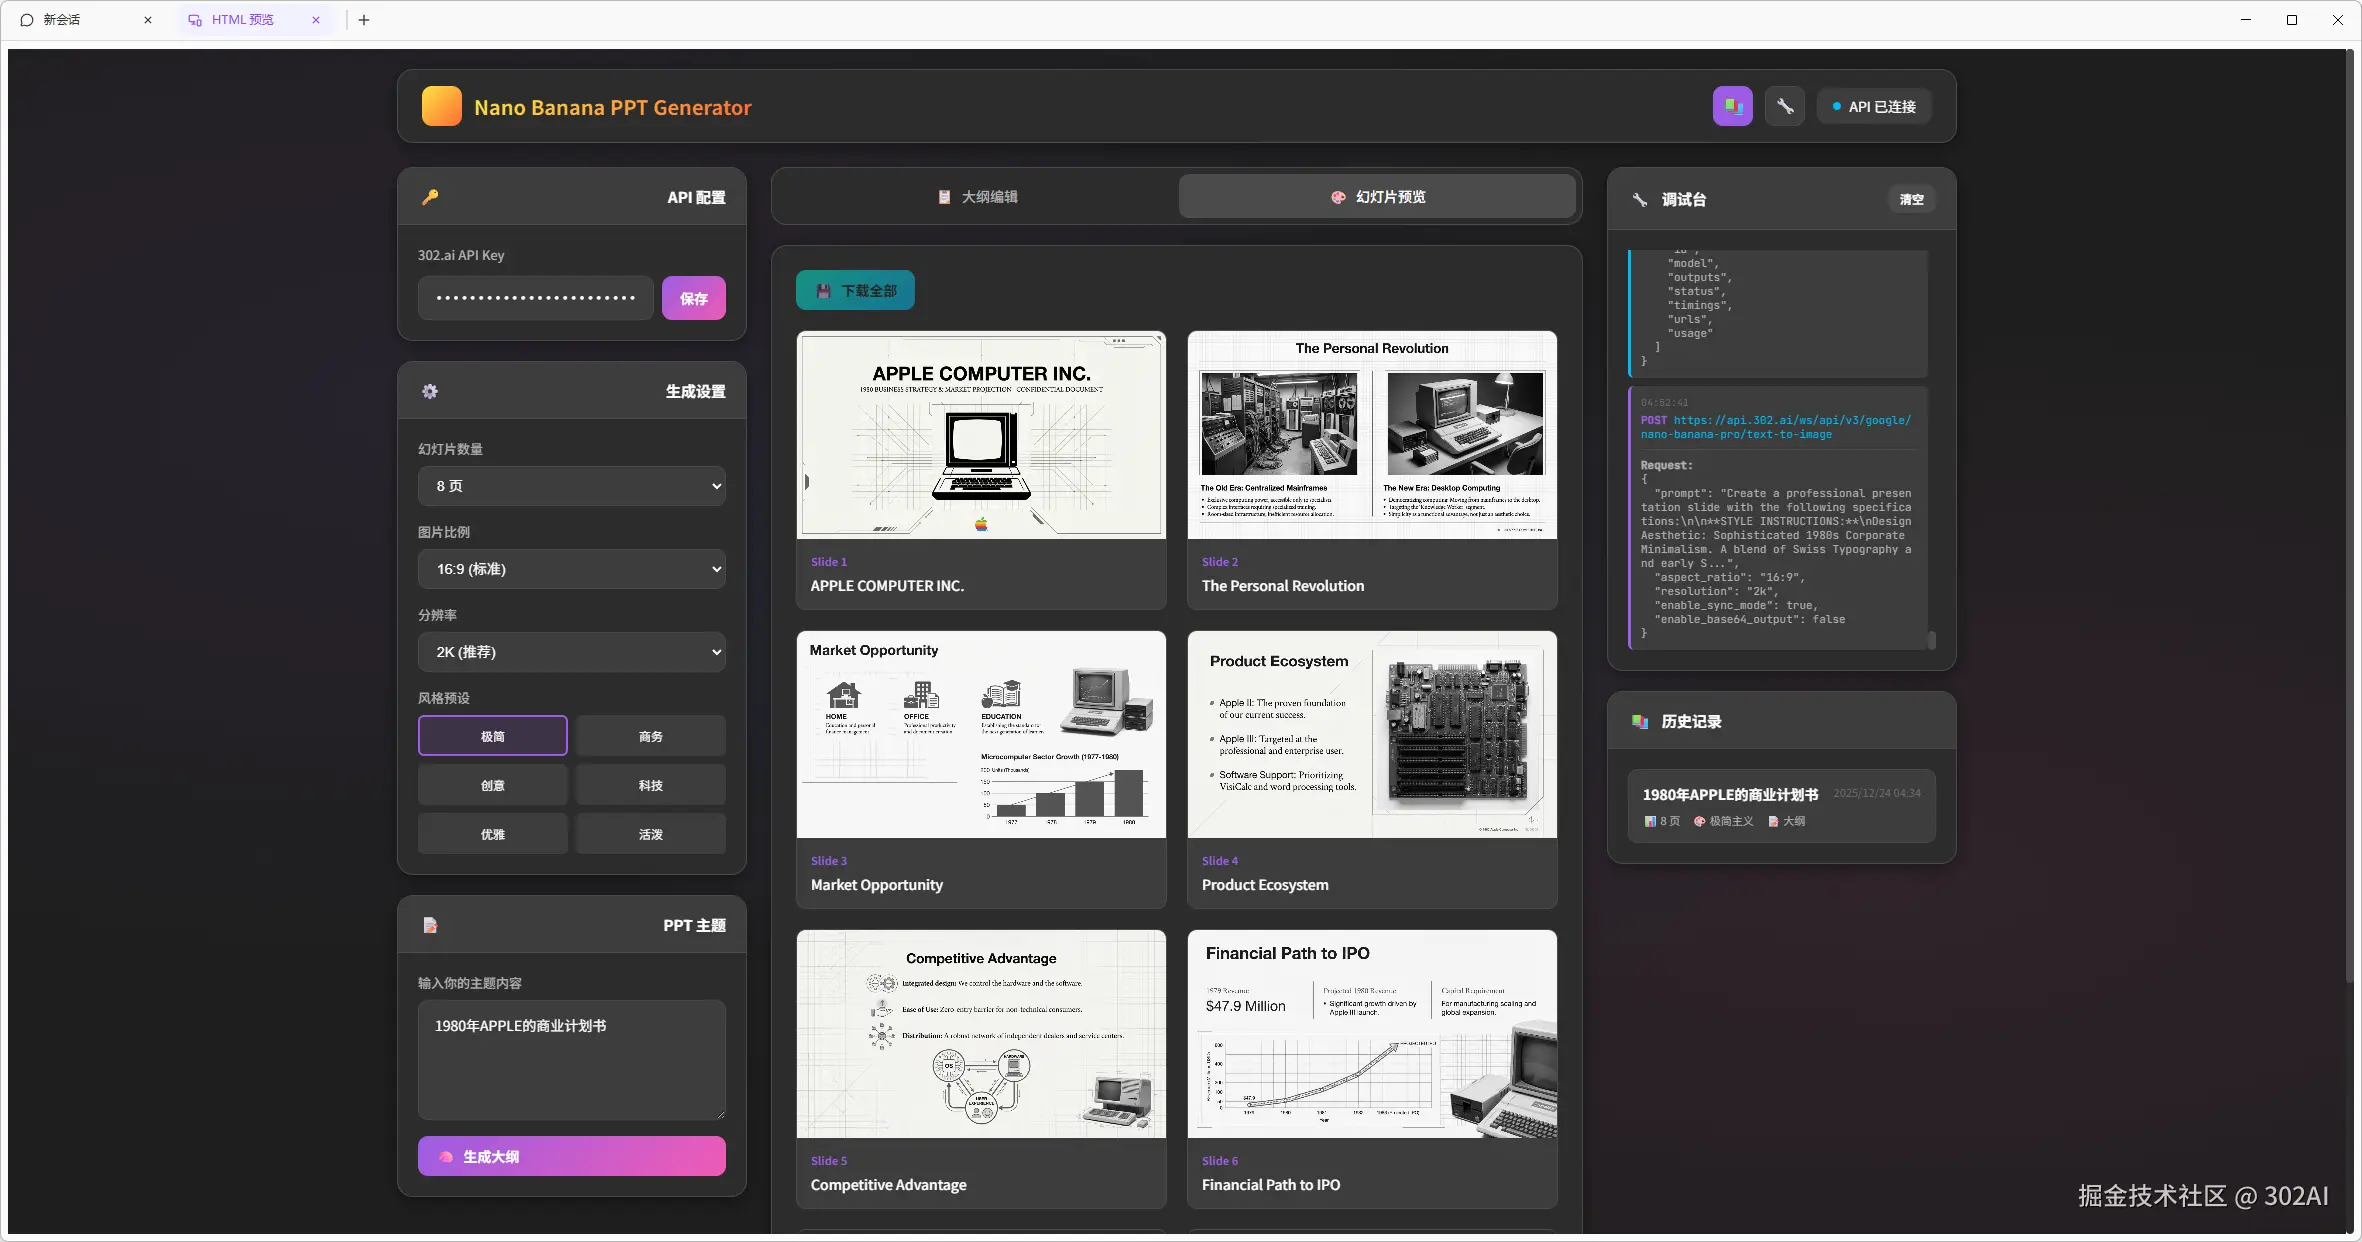Select the 极简 style preset
2362x1242 pixels.
[492, 736]
